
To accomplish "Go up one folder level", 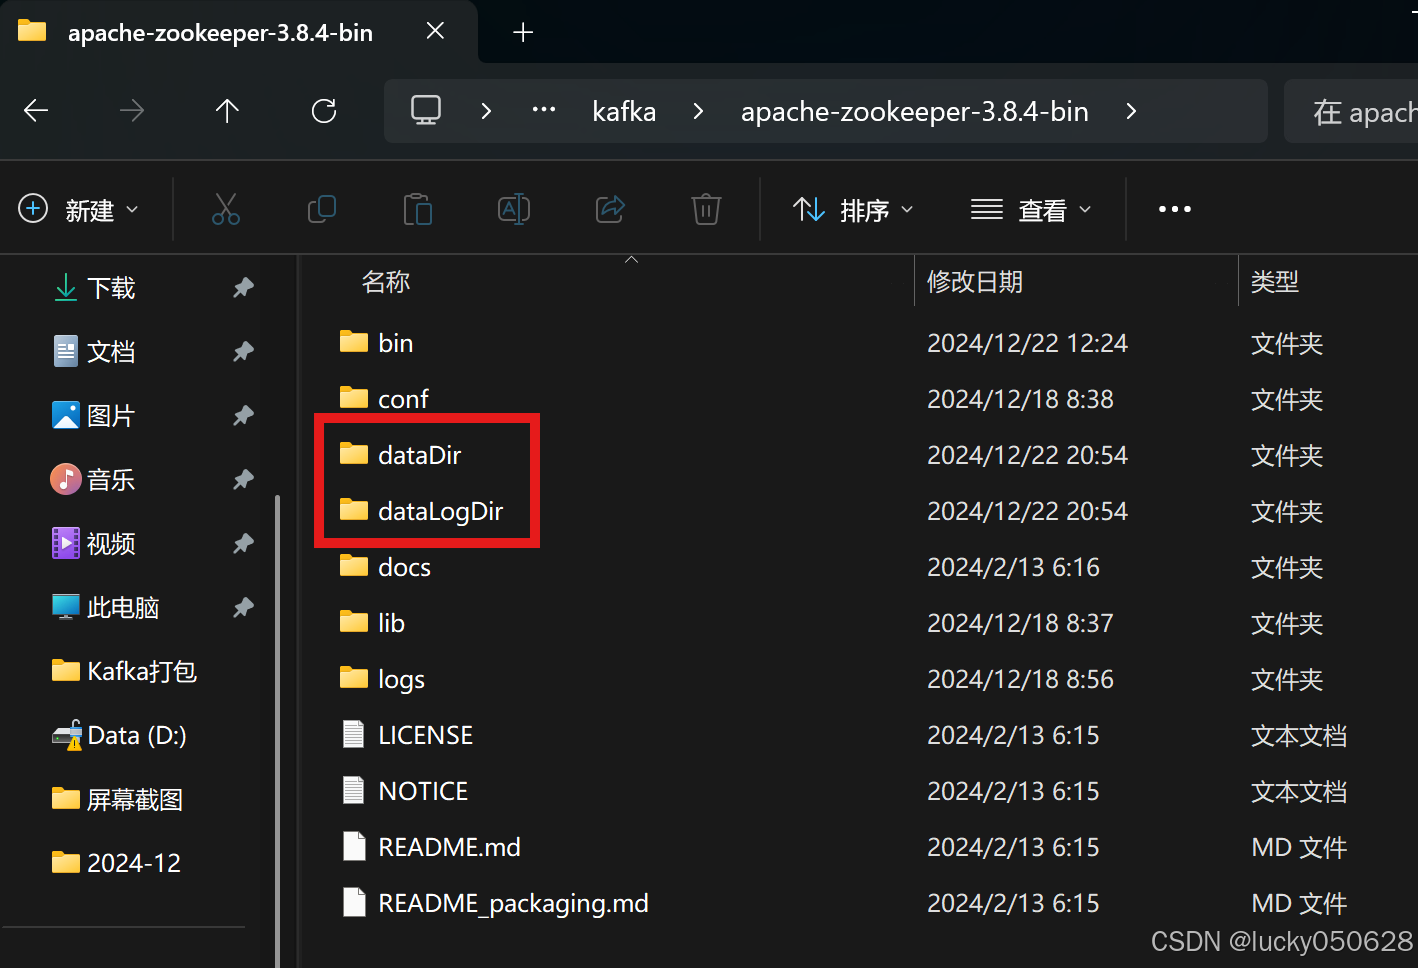I will pos(227,111).
